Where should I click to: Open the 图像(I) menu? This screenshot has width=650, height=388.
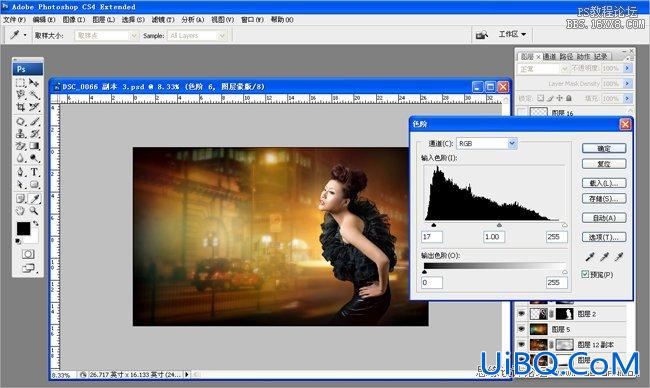[x=74, y=19]
